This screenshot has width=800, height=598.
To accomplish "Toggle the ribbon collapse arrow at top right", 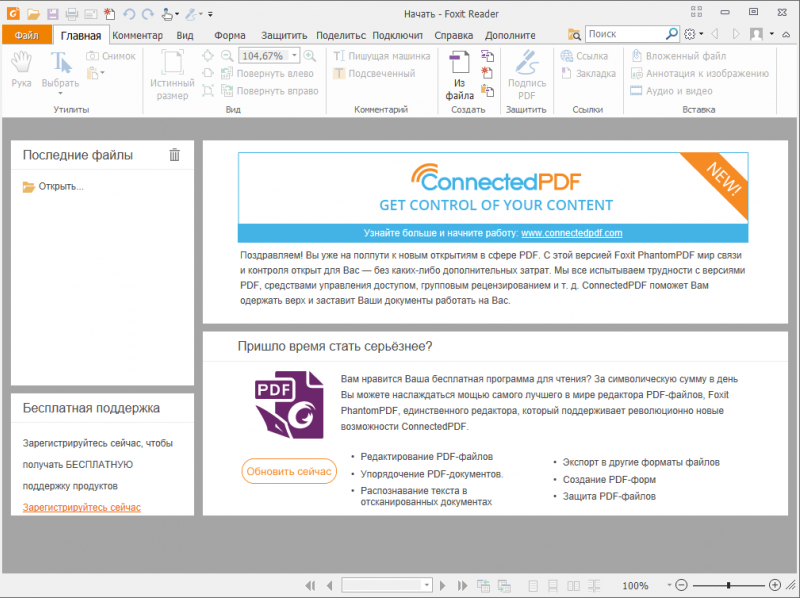I will click(x=786, y=34).
